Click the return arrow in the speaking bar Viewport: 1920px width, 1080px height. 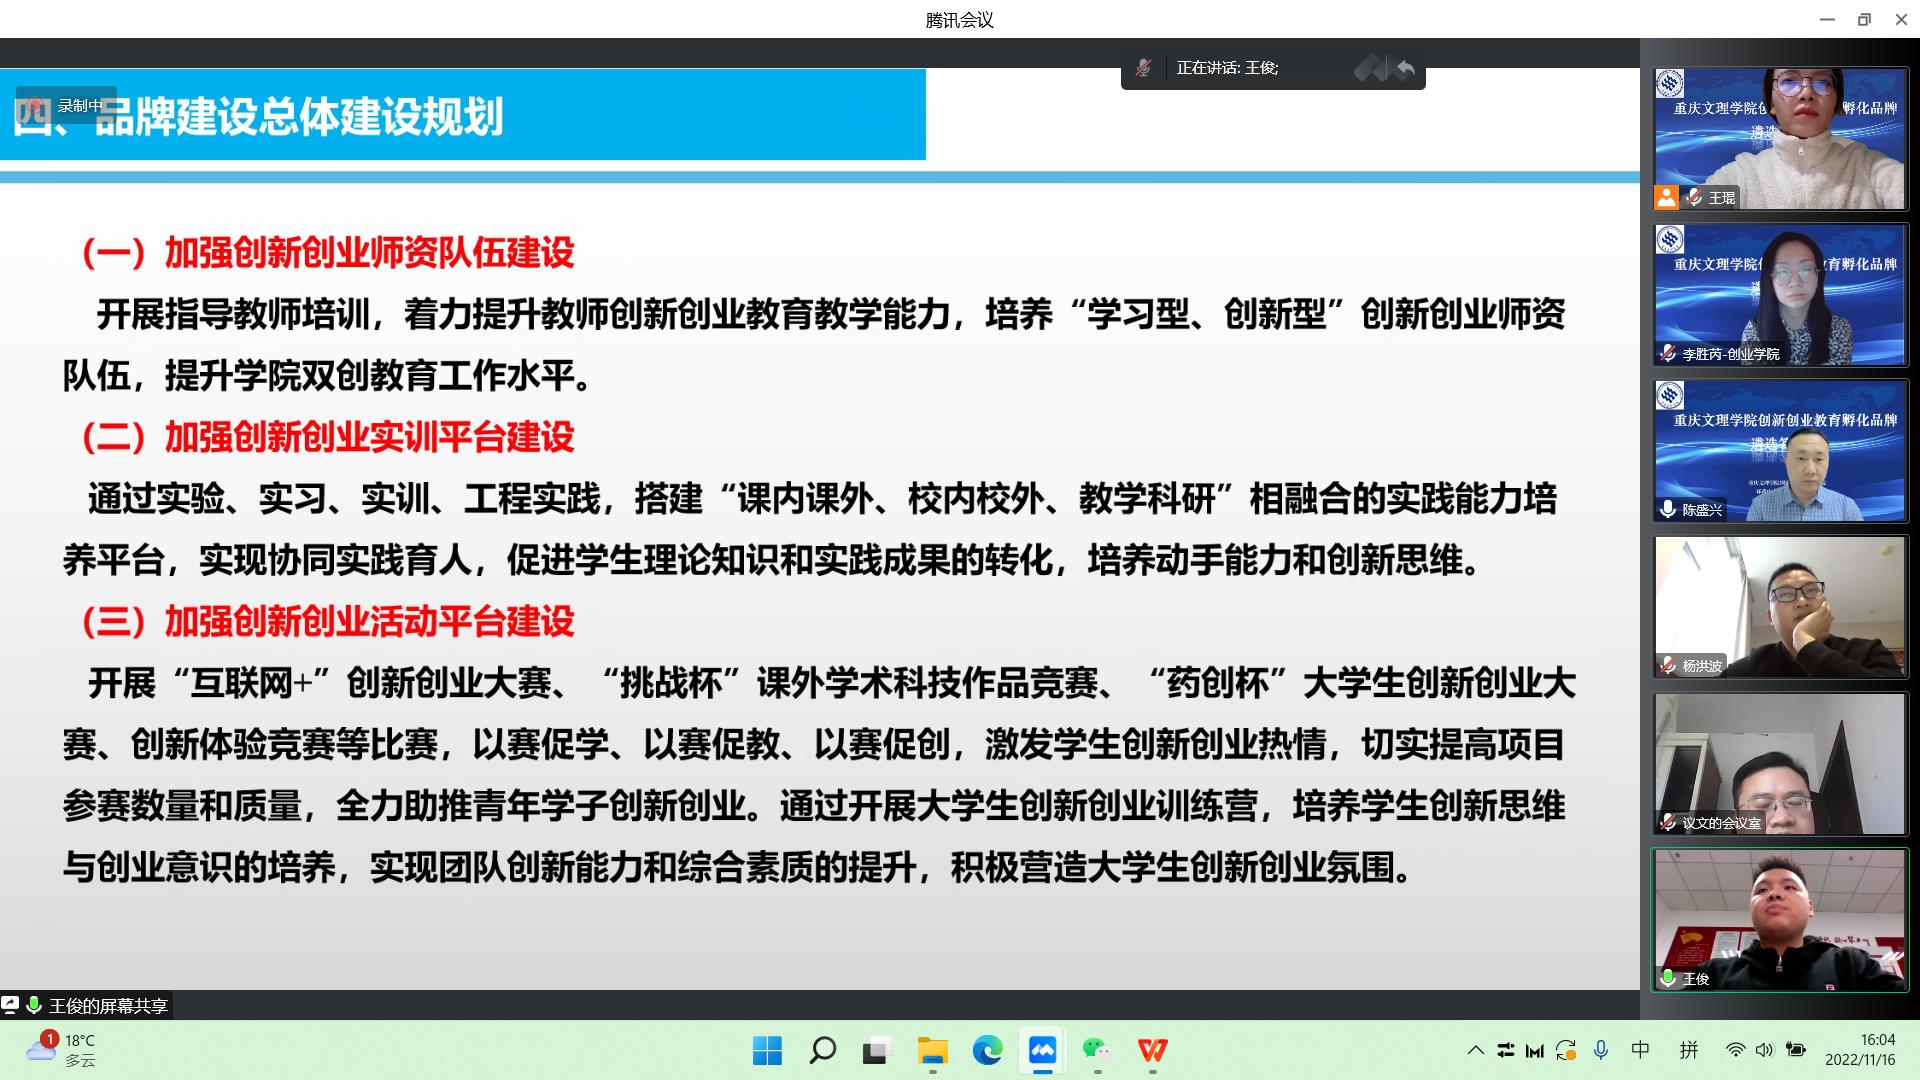1405,68
